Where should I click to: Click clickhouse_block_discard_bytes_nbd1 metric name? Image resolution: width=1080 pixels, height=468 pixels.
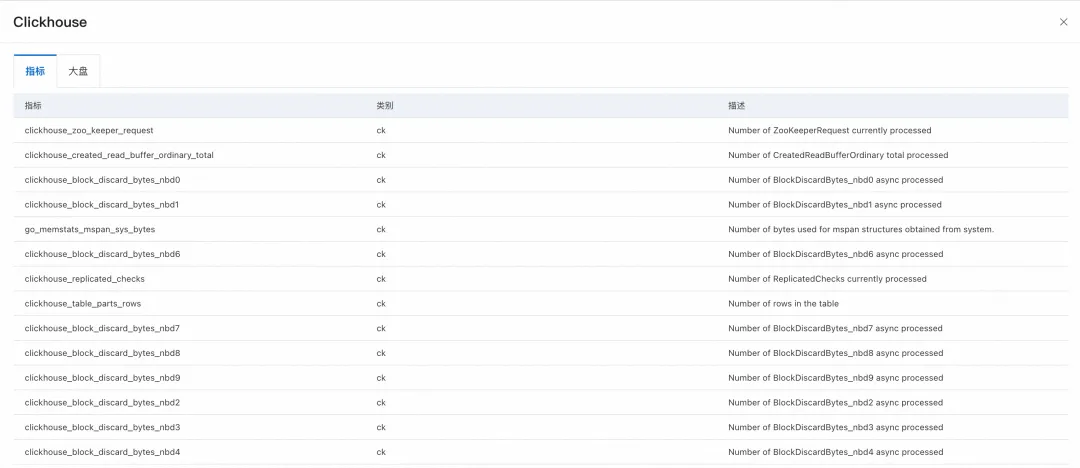pyautogui.click(x=103, y=205)
